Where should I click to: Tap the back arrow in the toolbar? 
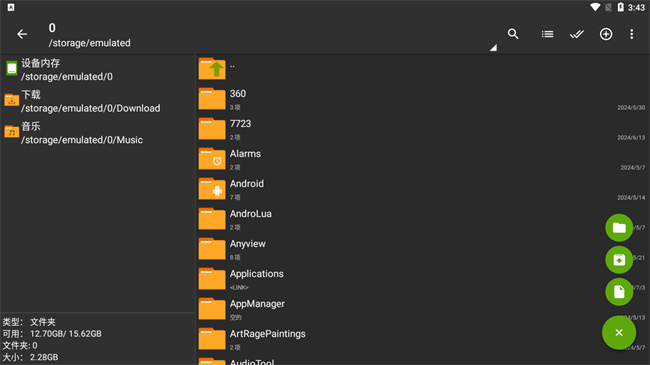22,34
